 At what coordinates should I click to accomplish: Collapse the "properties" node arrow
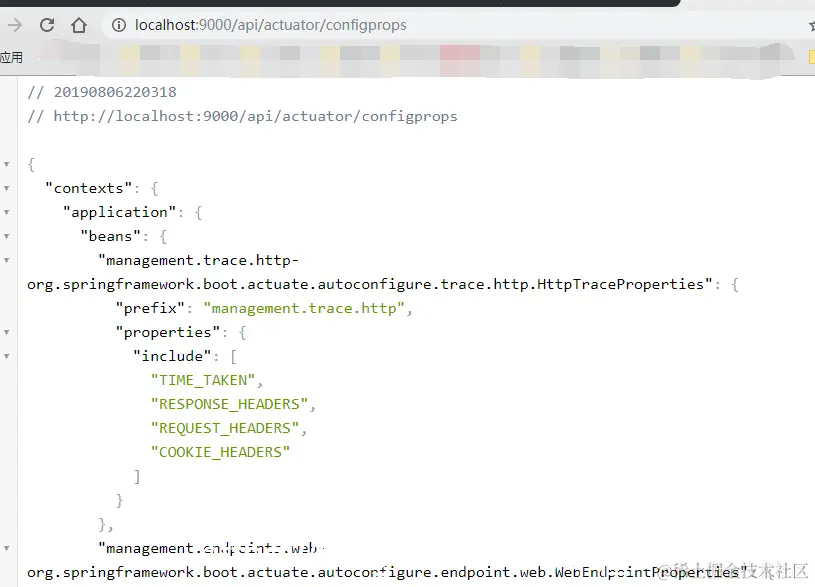(7, 332)
